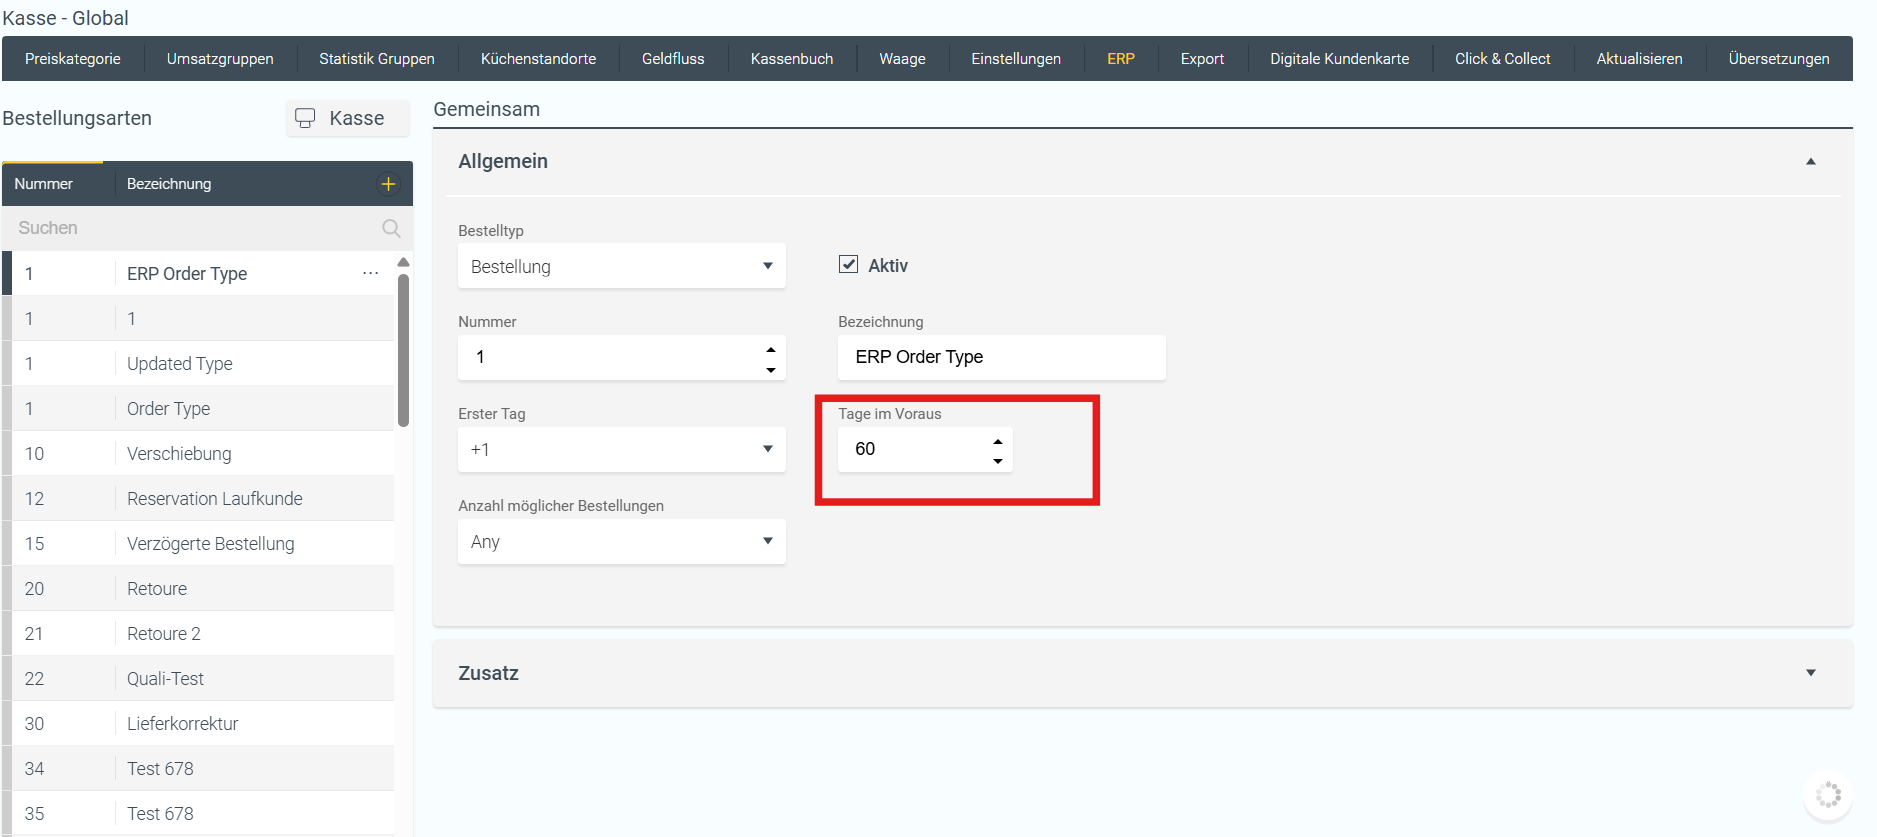Open the Kassenbuch tab
The image size is (1877, 837).
click(792, 59)
